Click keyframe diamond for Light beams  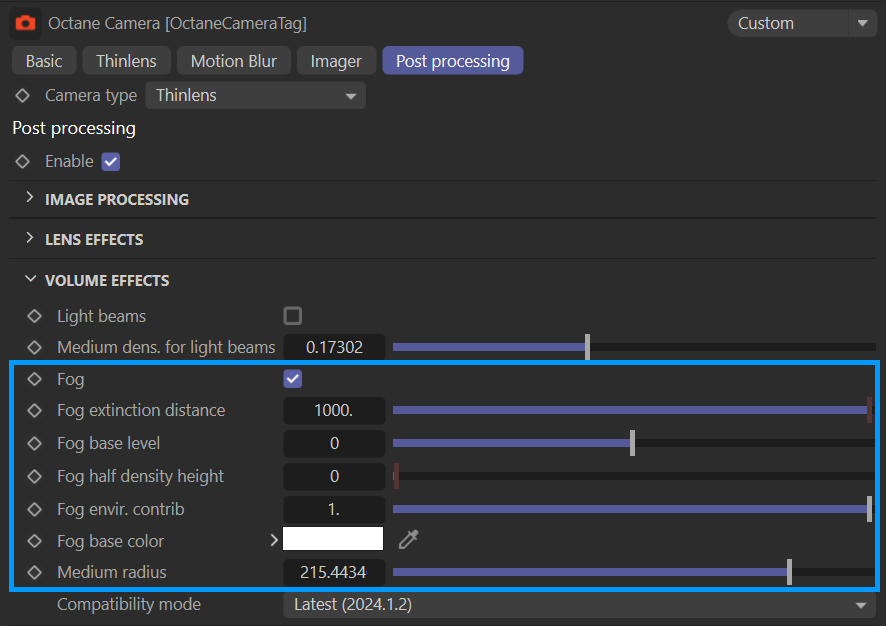tap(35, 316)
